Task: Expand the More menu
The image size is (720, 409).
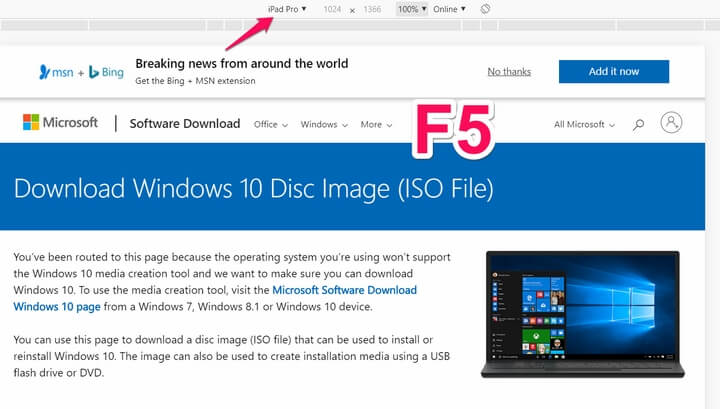Action: 376,124
